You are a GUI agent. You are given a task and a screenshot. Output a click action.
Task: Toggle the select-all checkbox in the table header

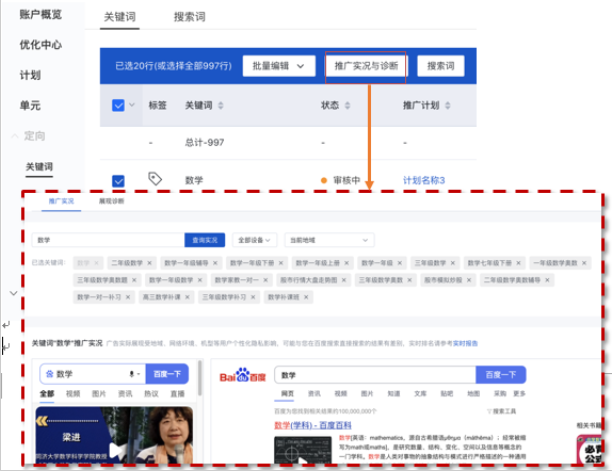118,105
